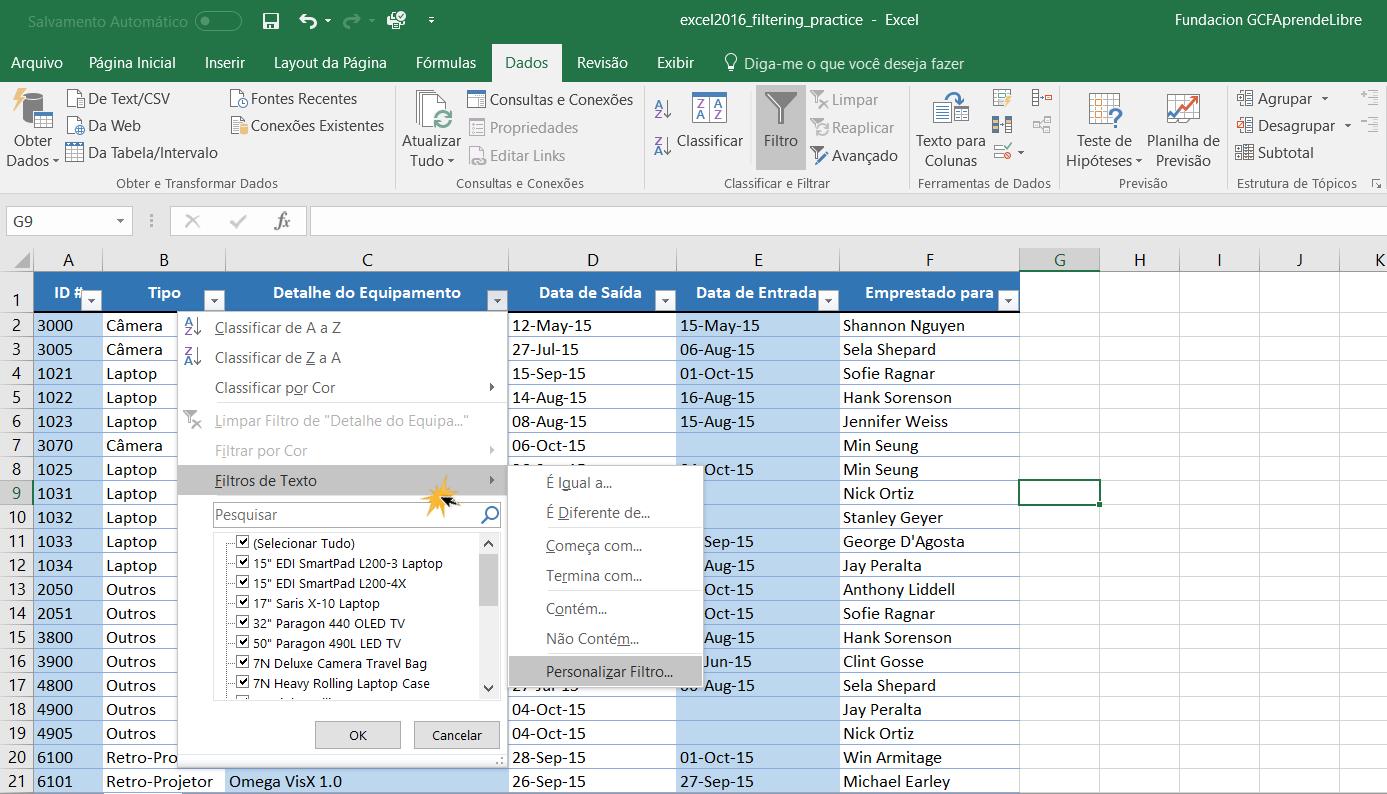The height and width of the screenshot is (794, 1387).
Task: Toggle Salvamento Automático switch
Action: [218, 21]
